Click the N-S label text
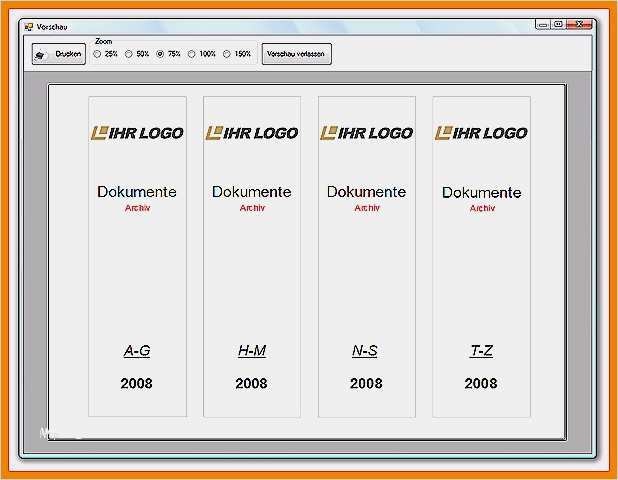Viewport: 618px width, 480px height. click(365, 351)
